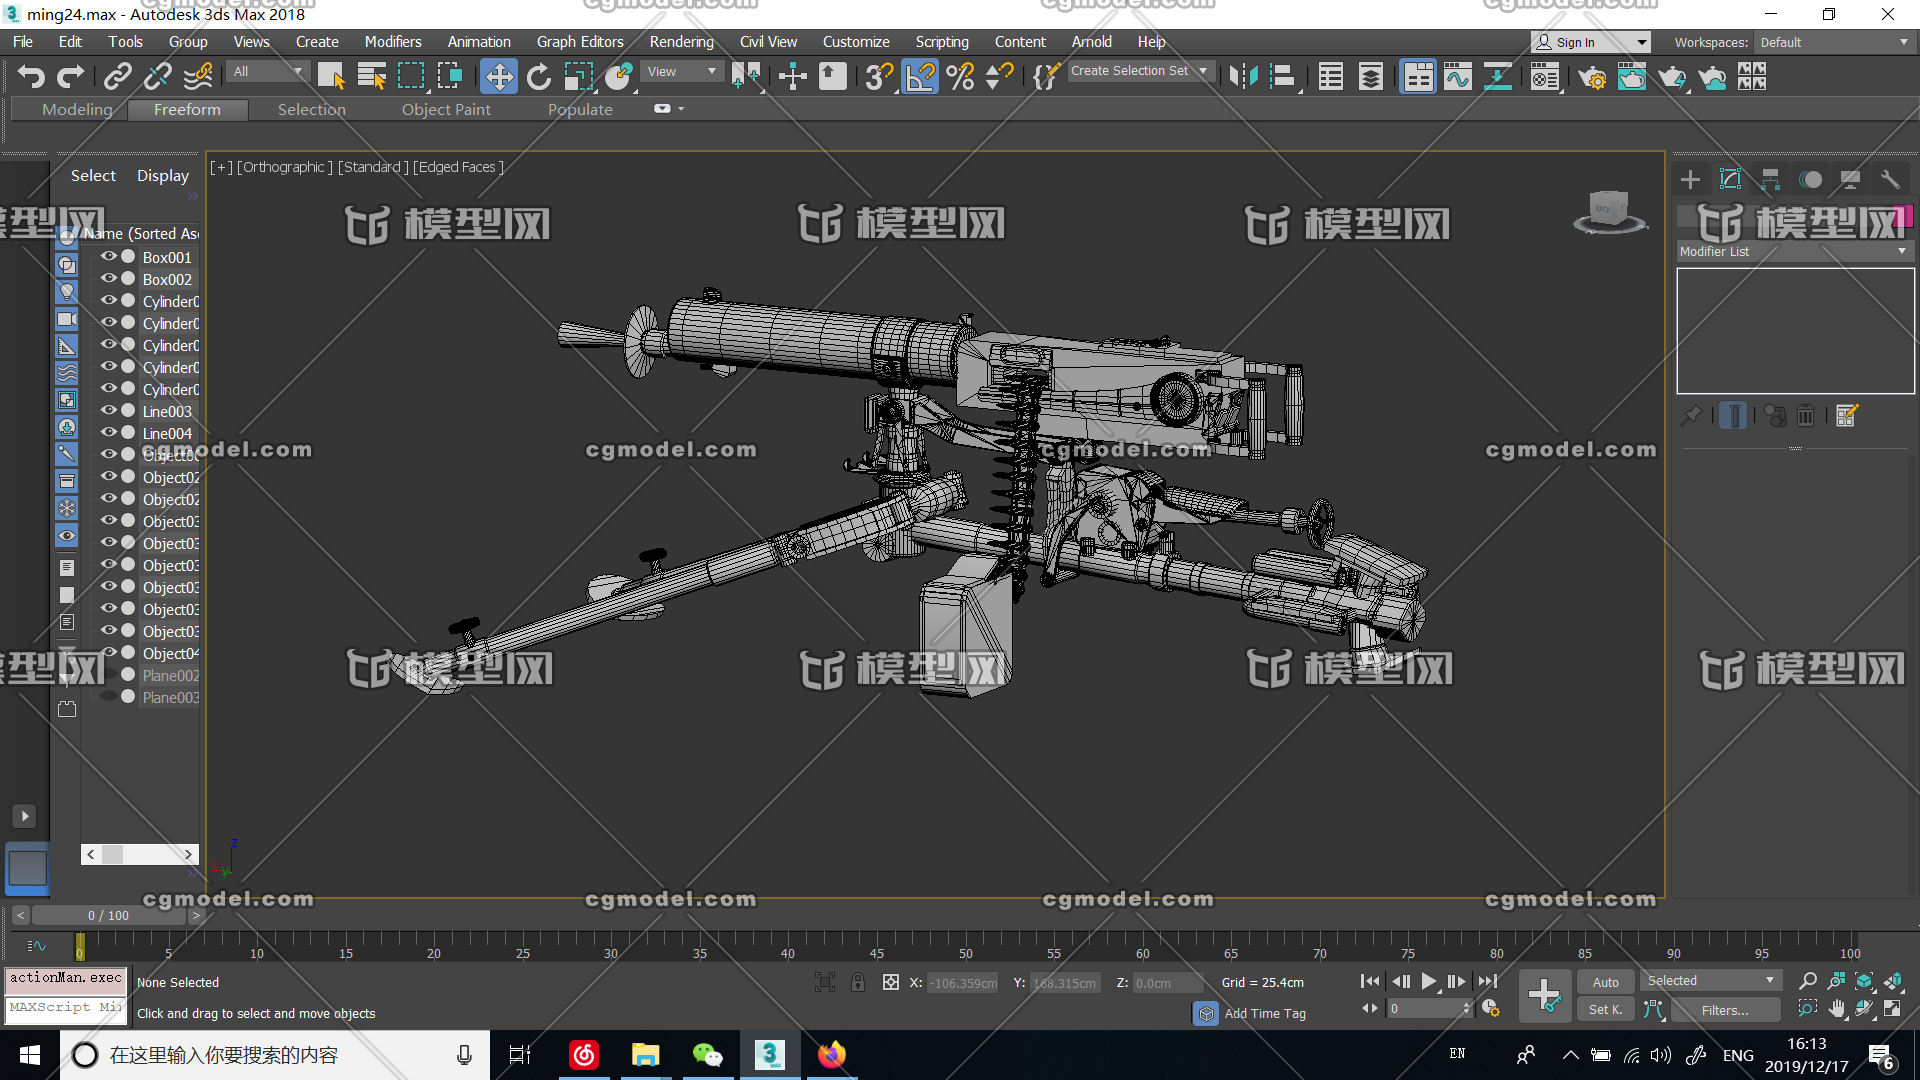Open the Render Setup teapot icon

pyautogui.click(x=1592, y=77)
